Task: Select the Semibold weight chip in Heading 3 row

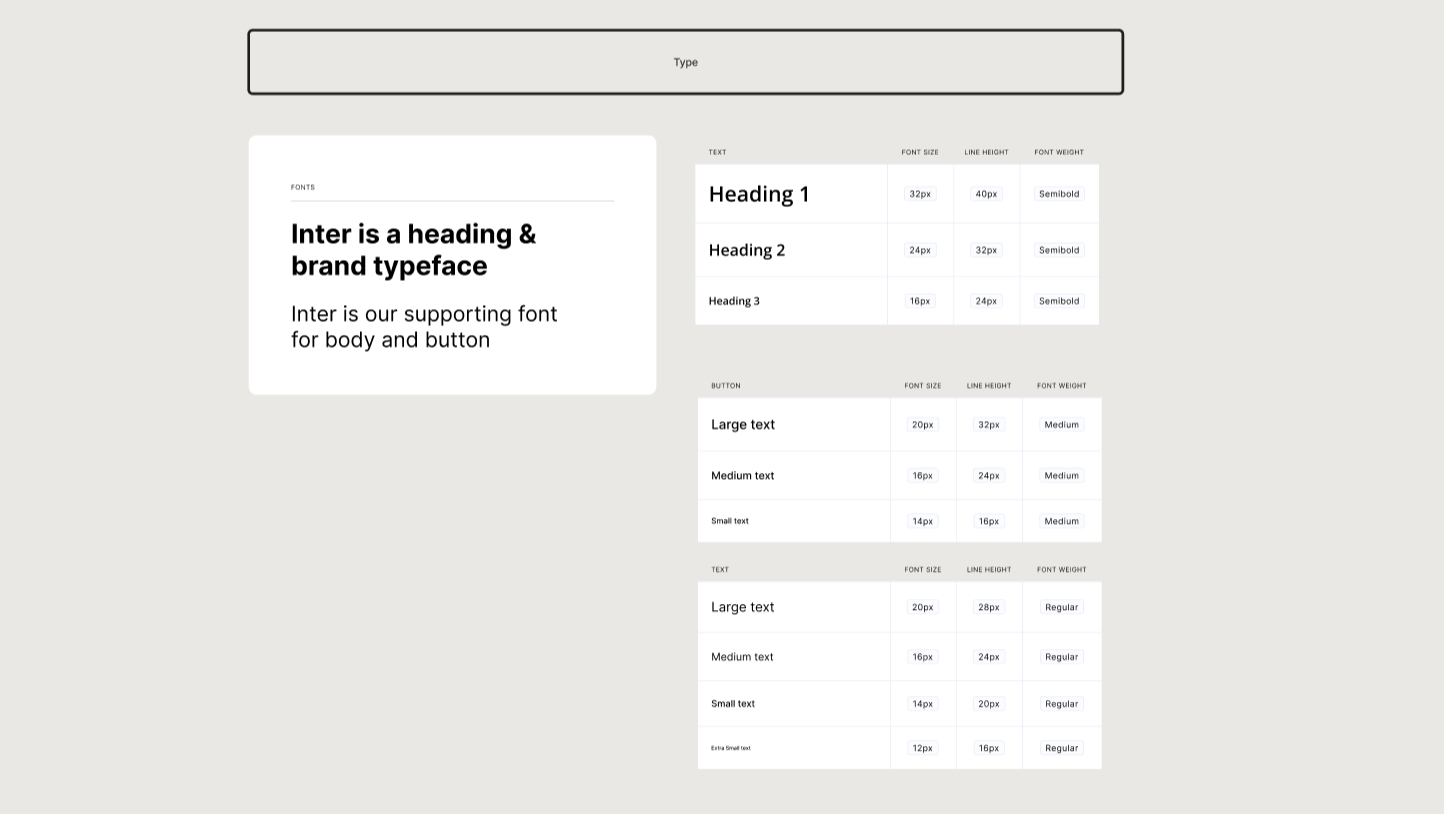Action: (x=1059, y=301)
